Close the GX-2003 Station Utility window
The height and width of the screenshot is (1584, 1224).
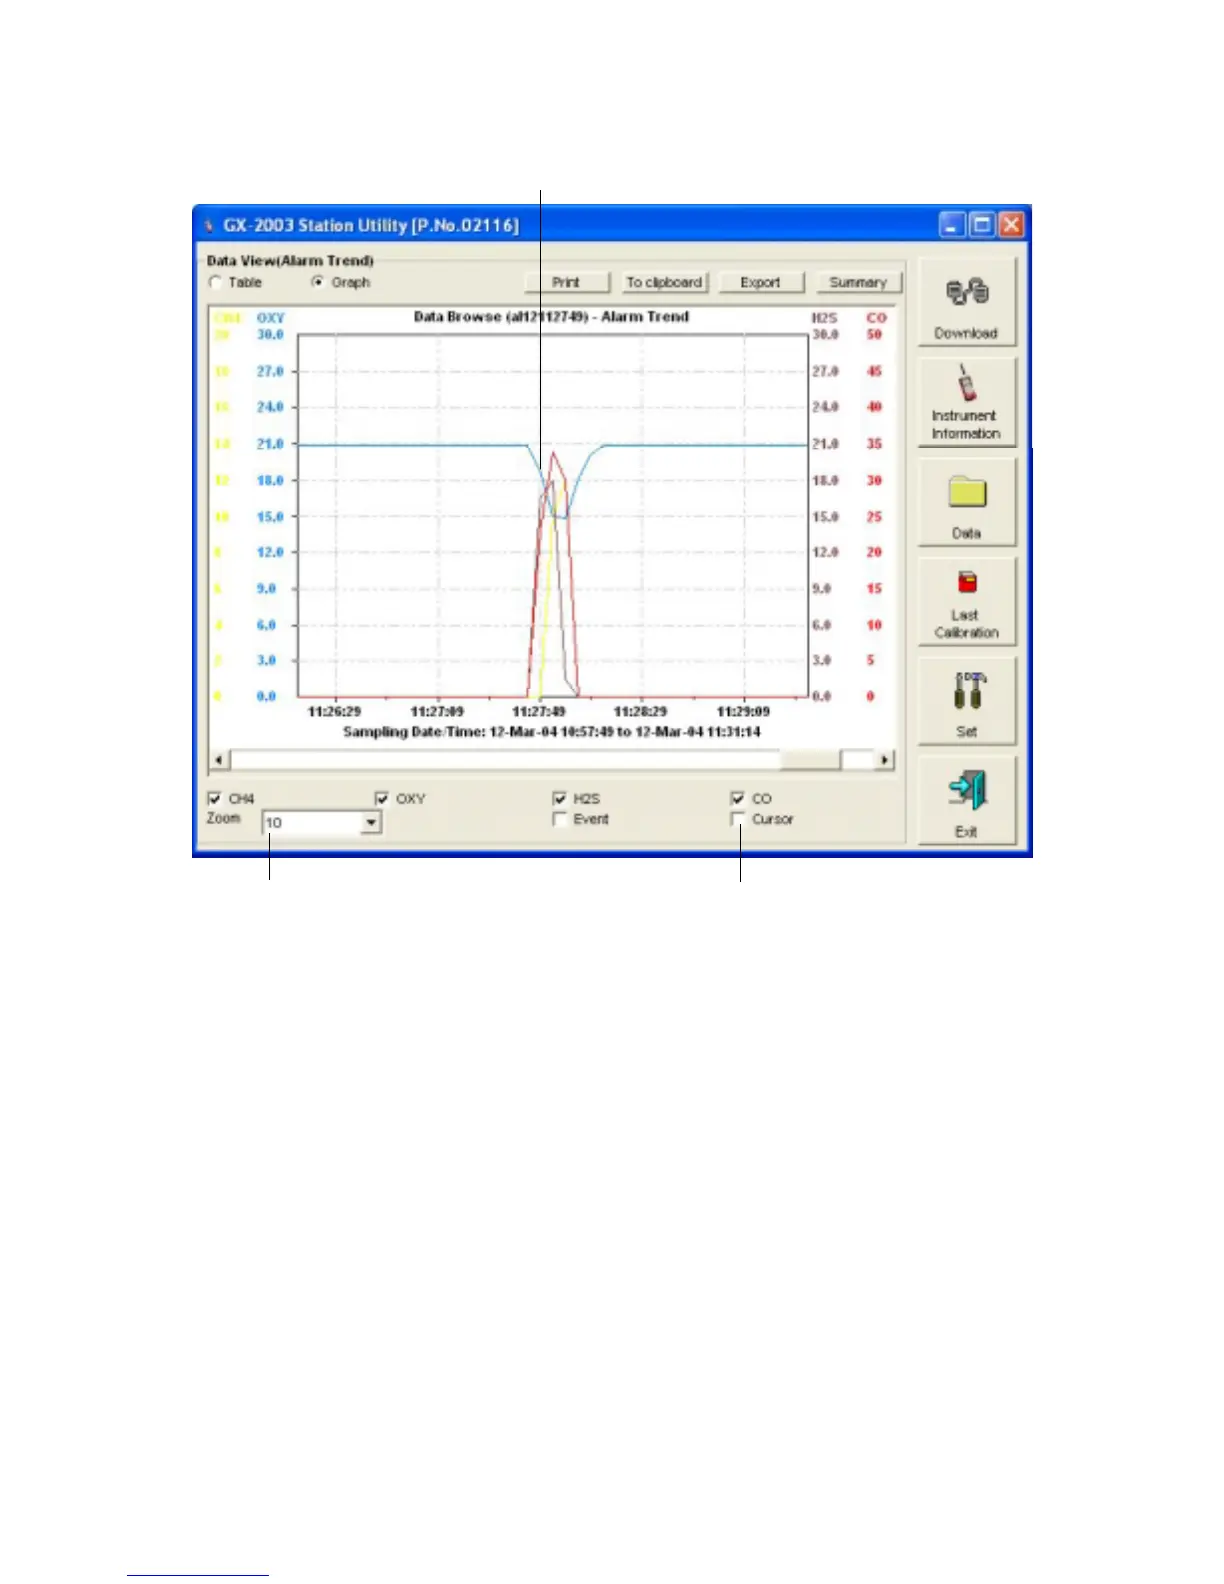1011,225
